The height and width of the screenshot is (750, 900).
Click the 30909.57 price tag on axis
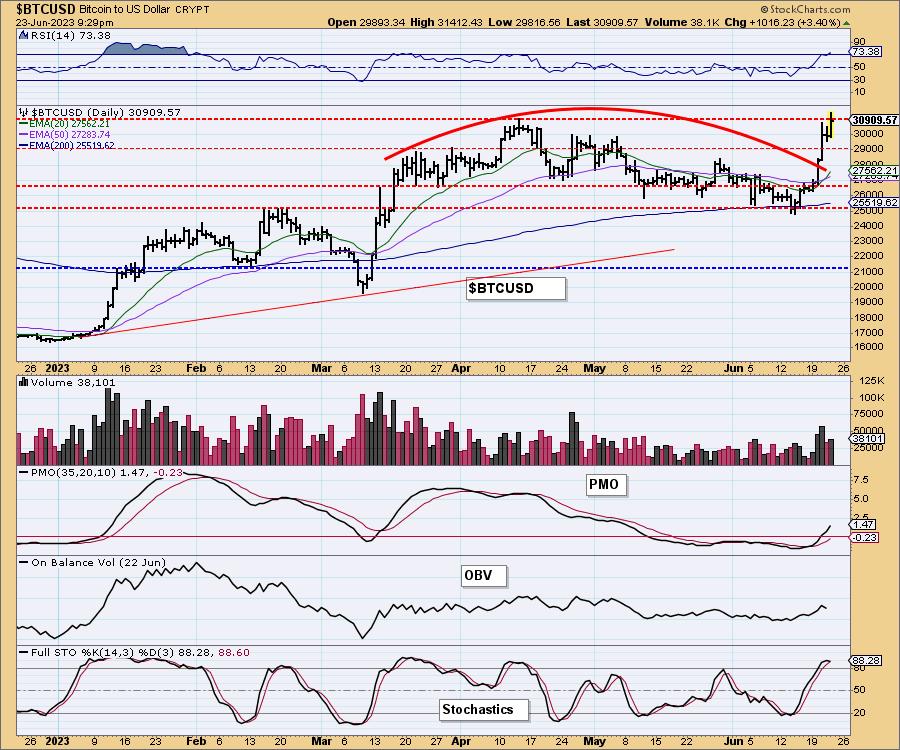click(874, 120)
